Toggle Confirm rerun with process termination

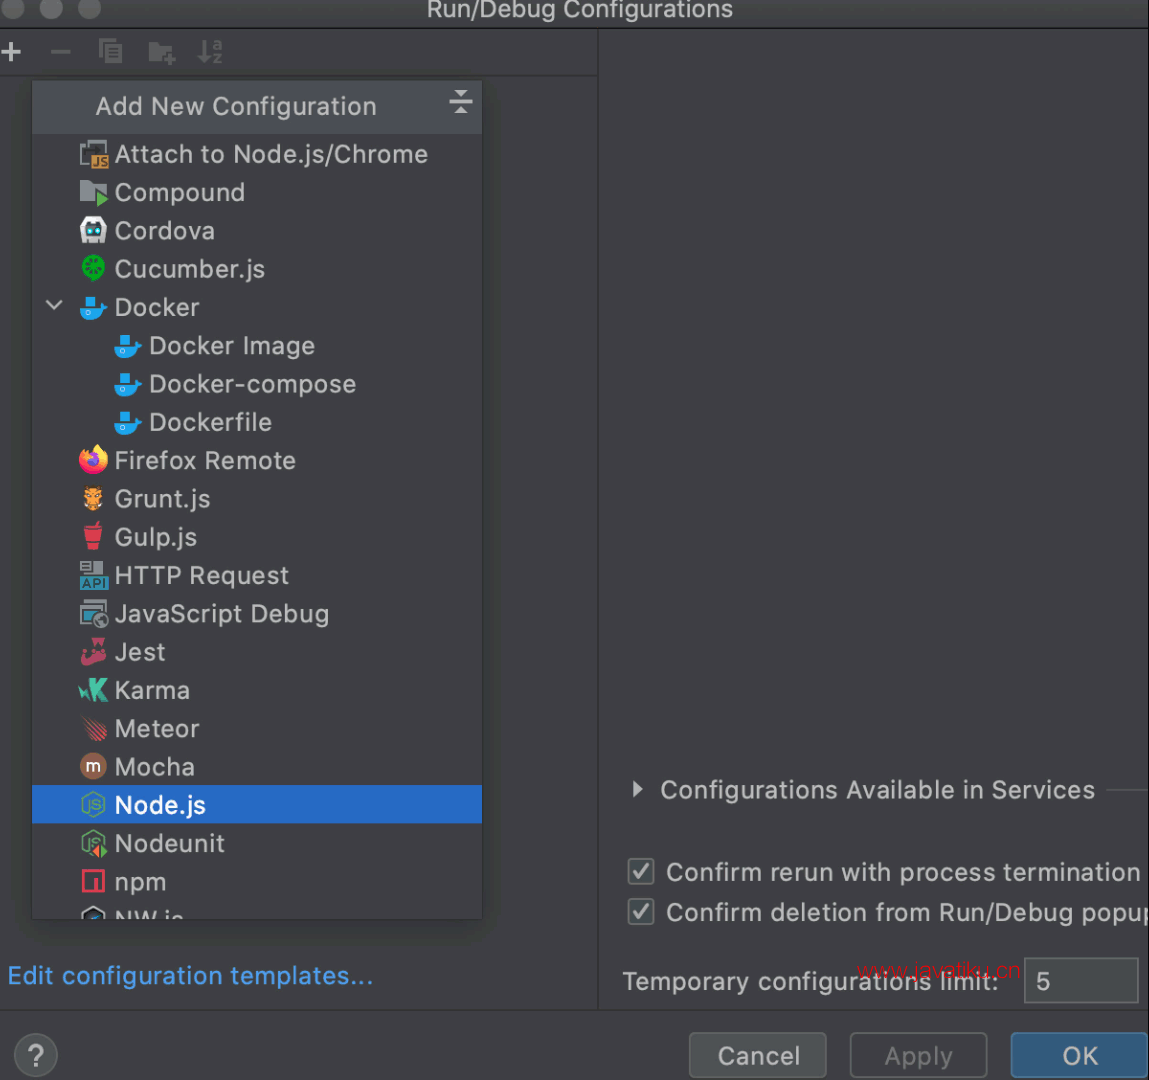tap(640, 872)
